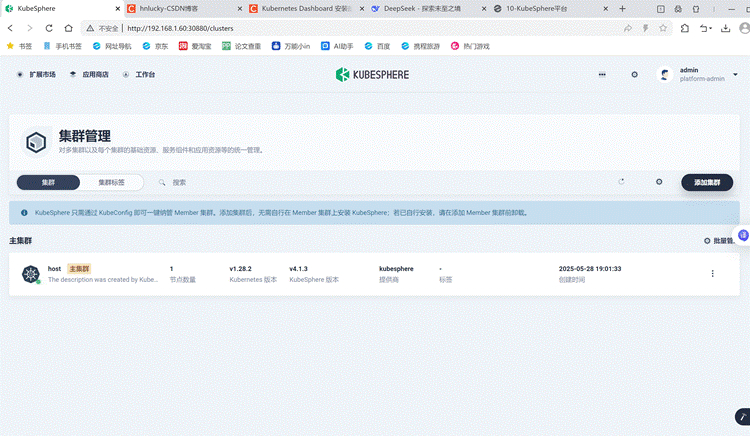This screenshot has width=750, height=436.
Task: Open the browser downloads icon
Action: click(x=726, y=28)
